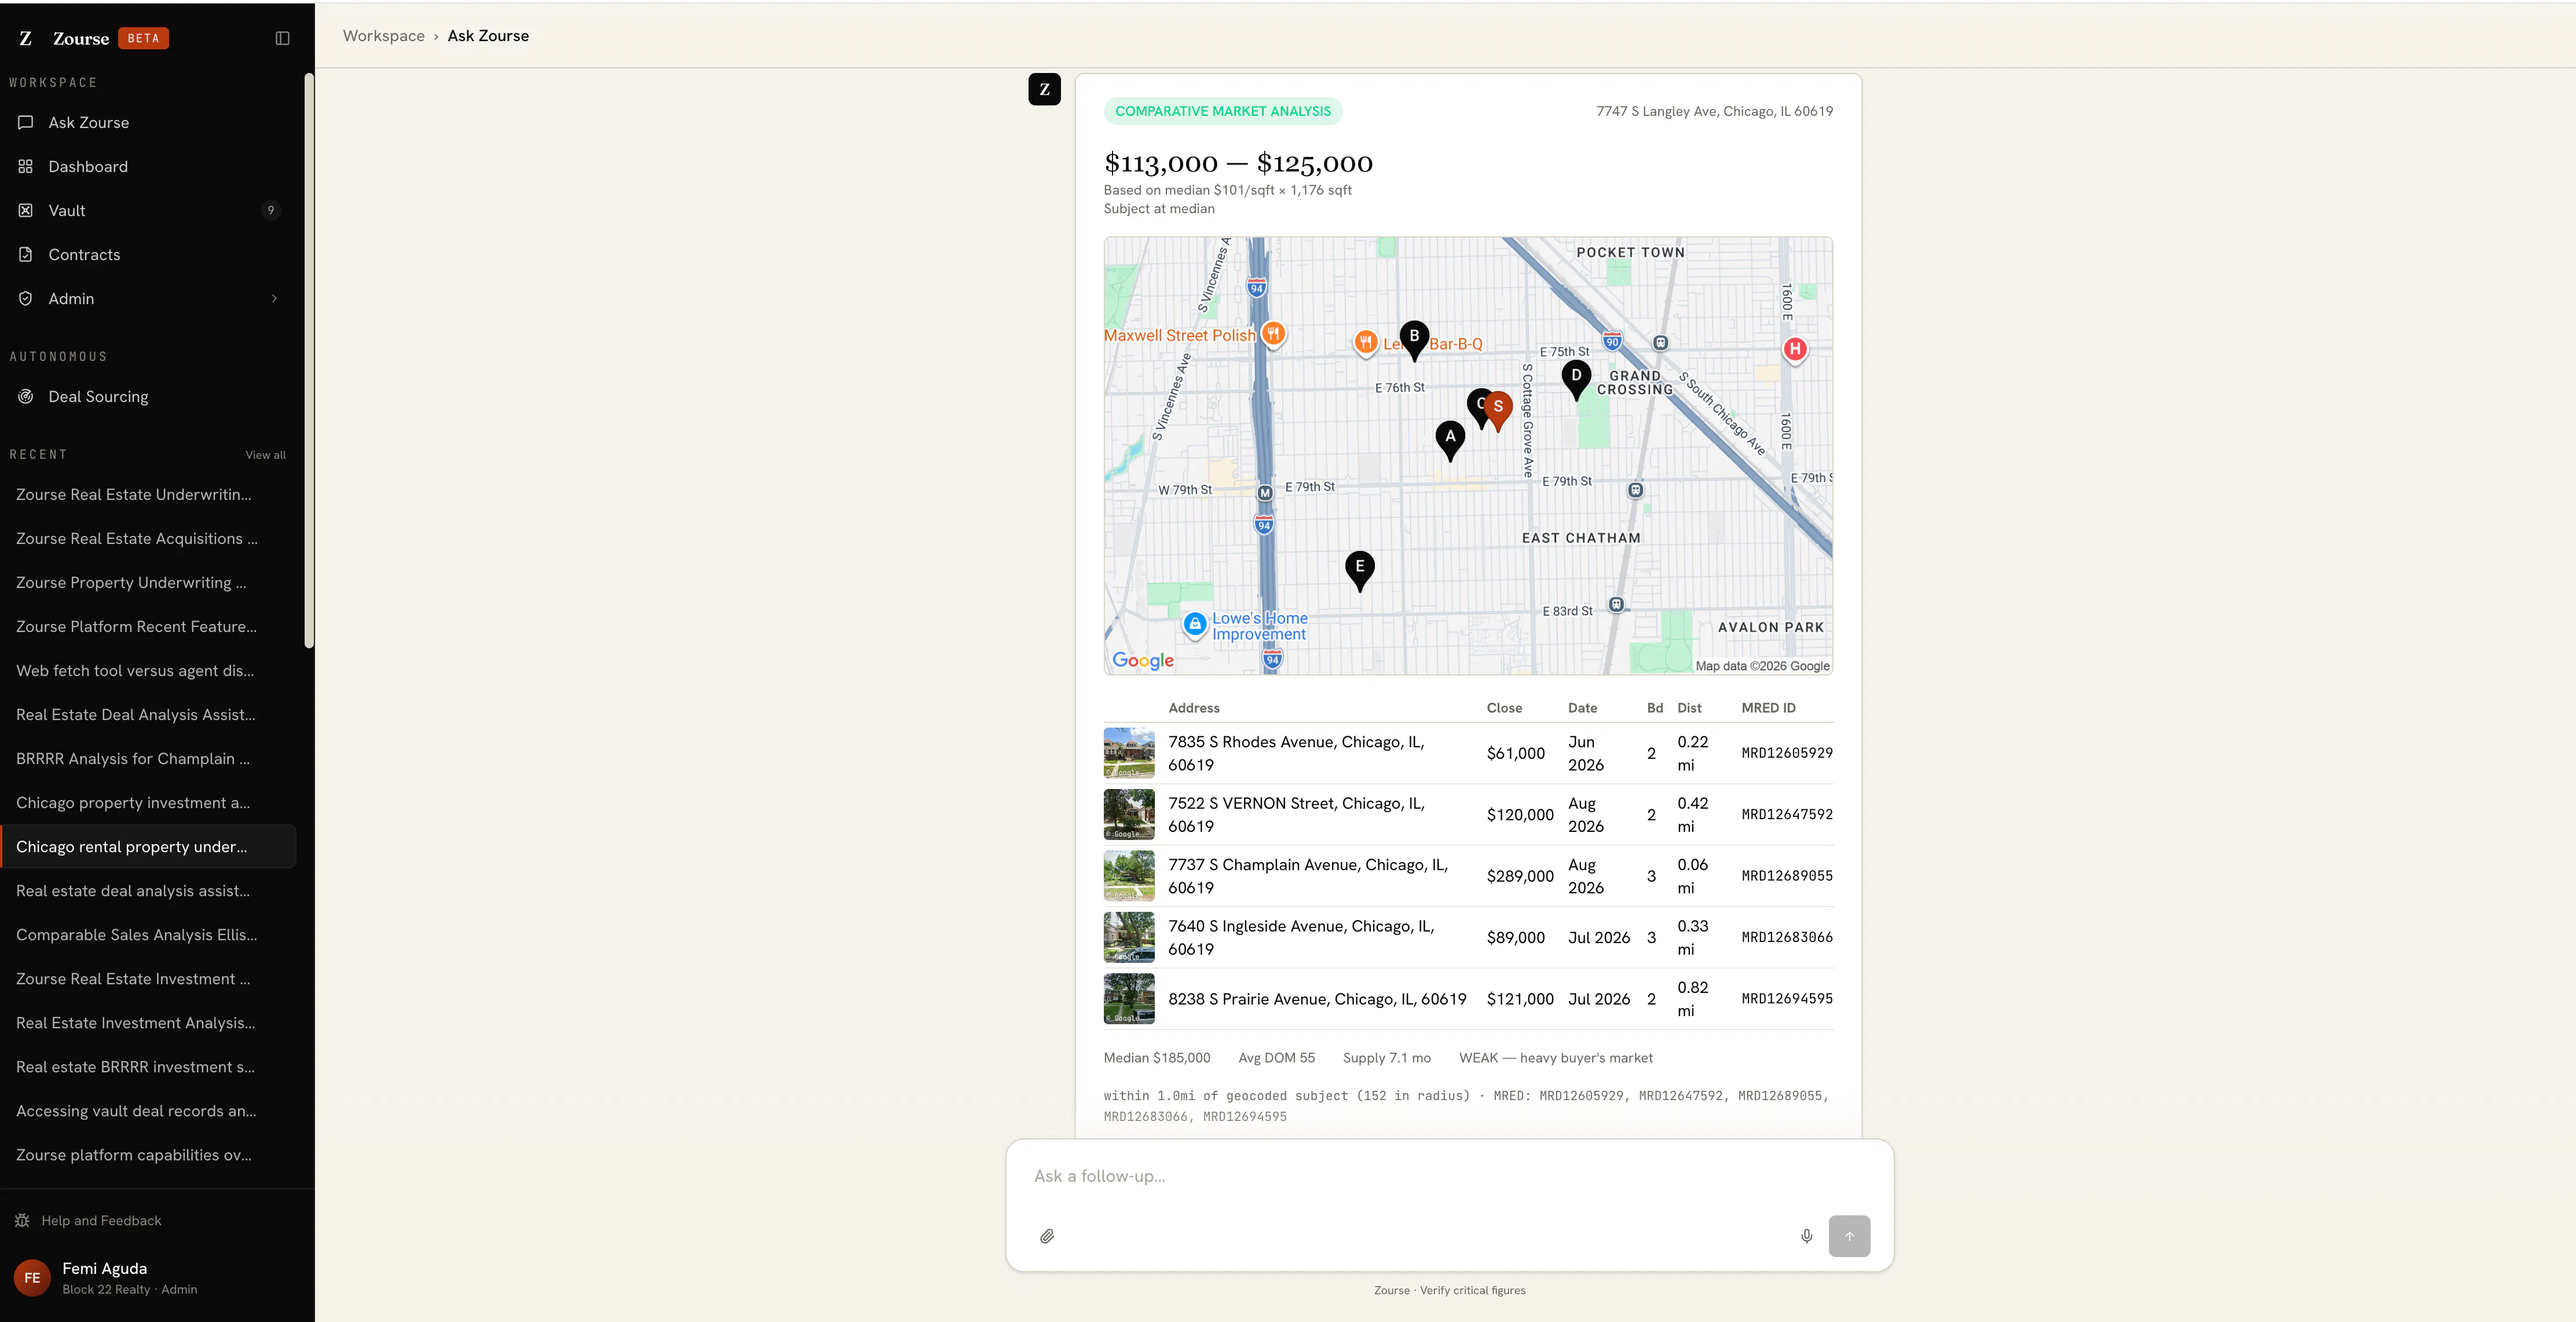The image size is (2576, 1322).
Task: Click the FE user avatar
Action: [x=32, y=1278]
